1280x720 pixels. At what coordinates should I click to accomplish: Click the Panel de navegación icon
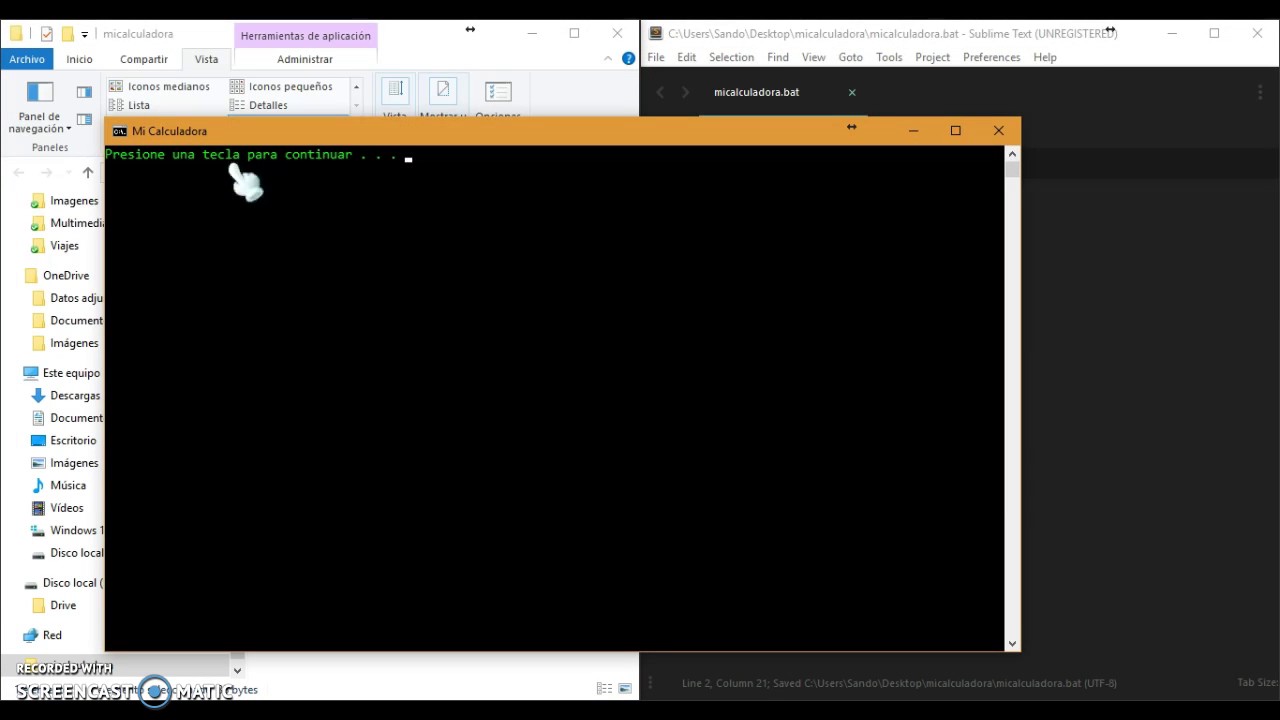pos(40,93)
